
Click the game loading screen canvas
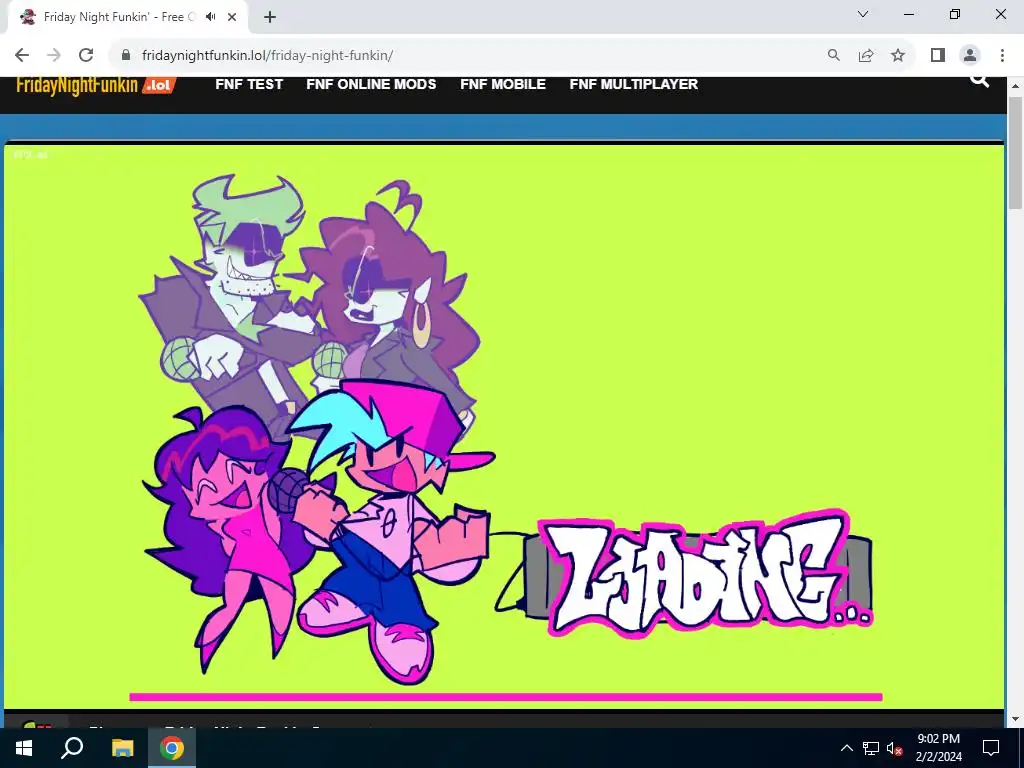coord(504,426)
